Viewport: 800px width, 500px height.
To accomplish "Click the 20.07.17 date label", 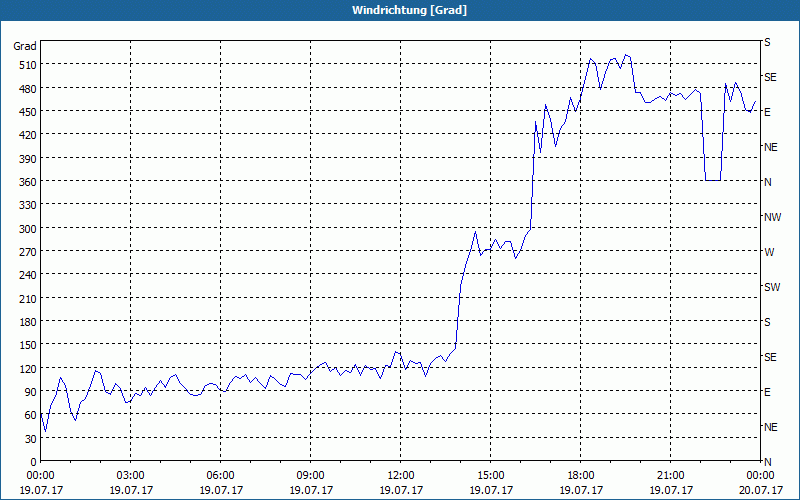I will pyautogui.click(x=760, y=490).
